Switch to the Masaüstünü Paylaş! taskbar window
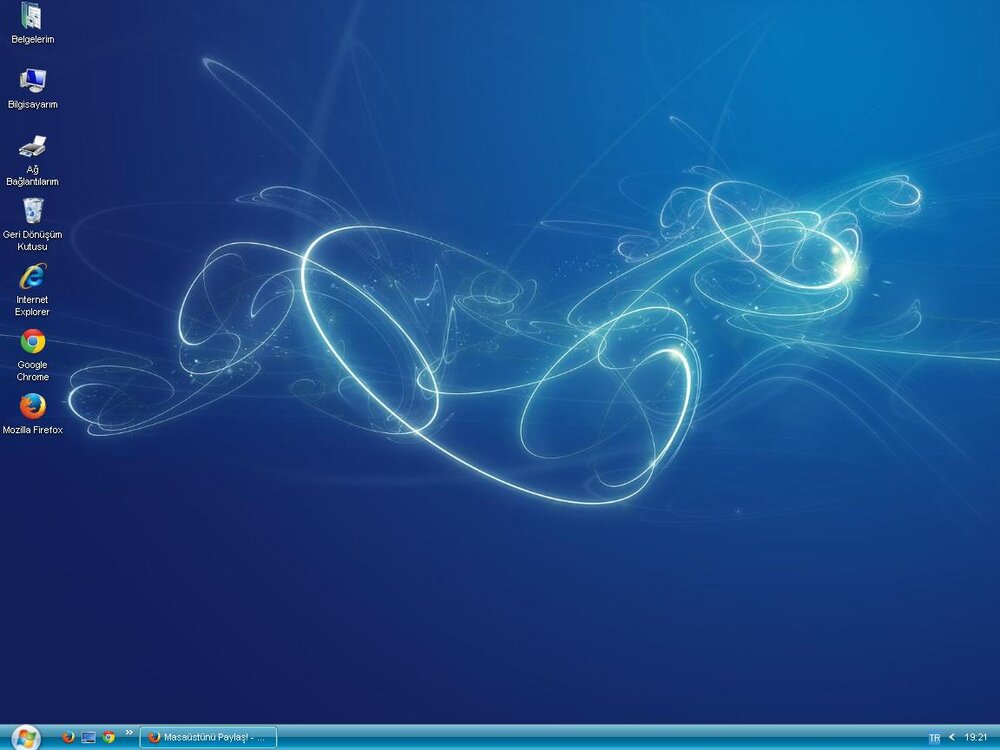This screenshot has height=750, width=1000. [x=208, y=737]
